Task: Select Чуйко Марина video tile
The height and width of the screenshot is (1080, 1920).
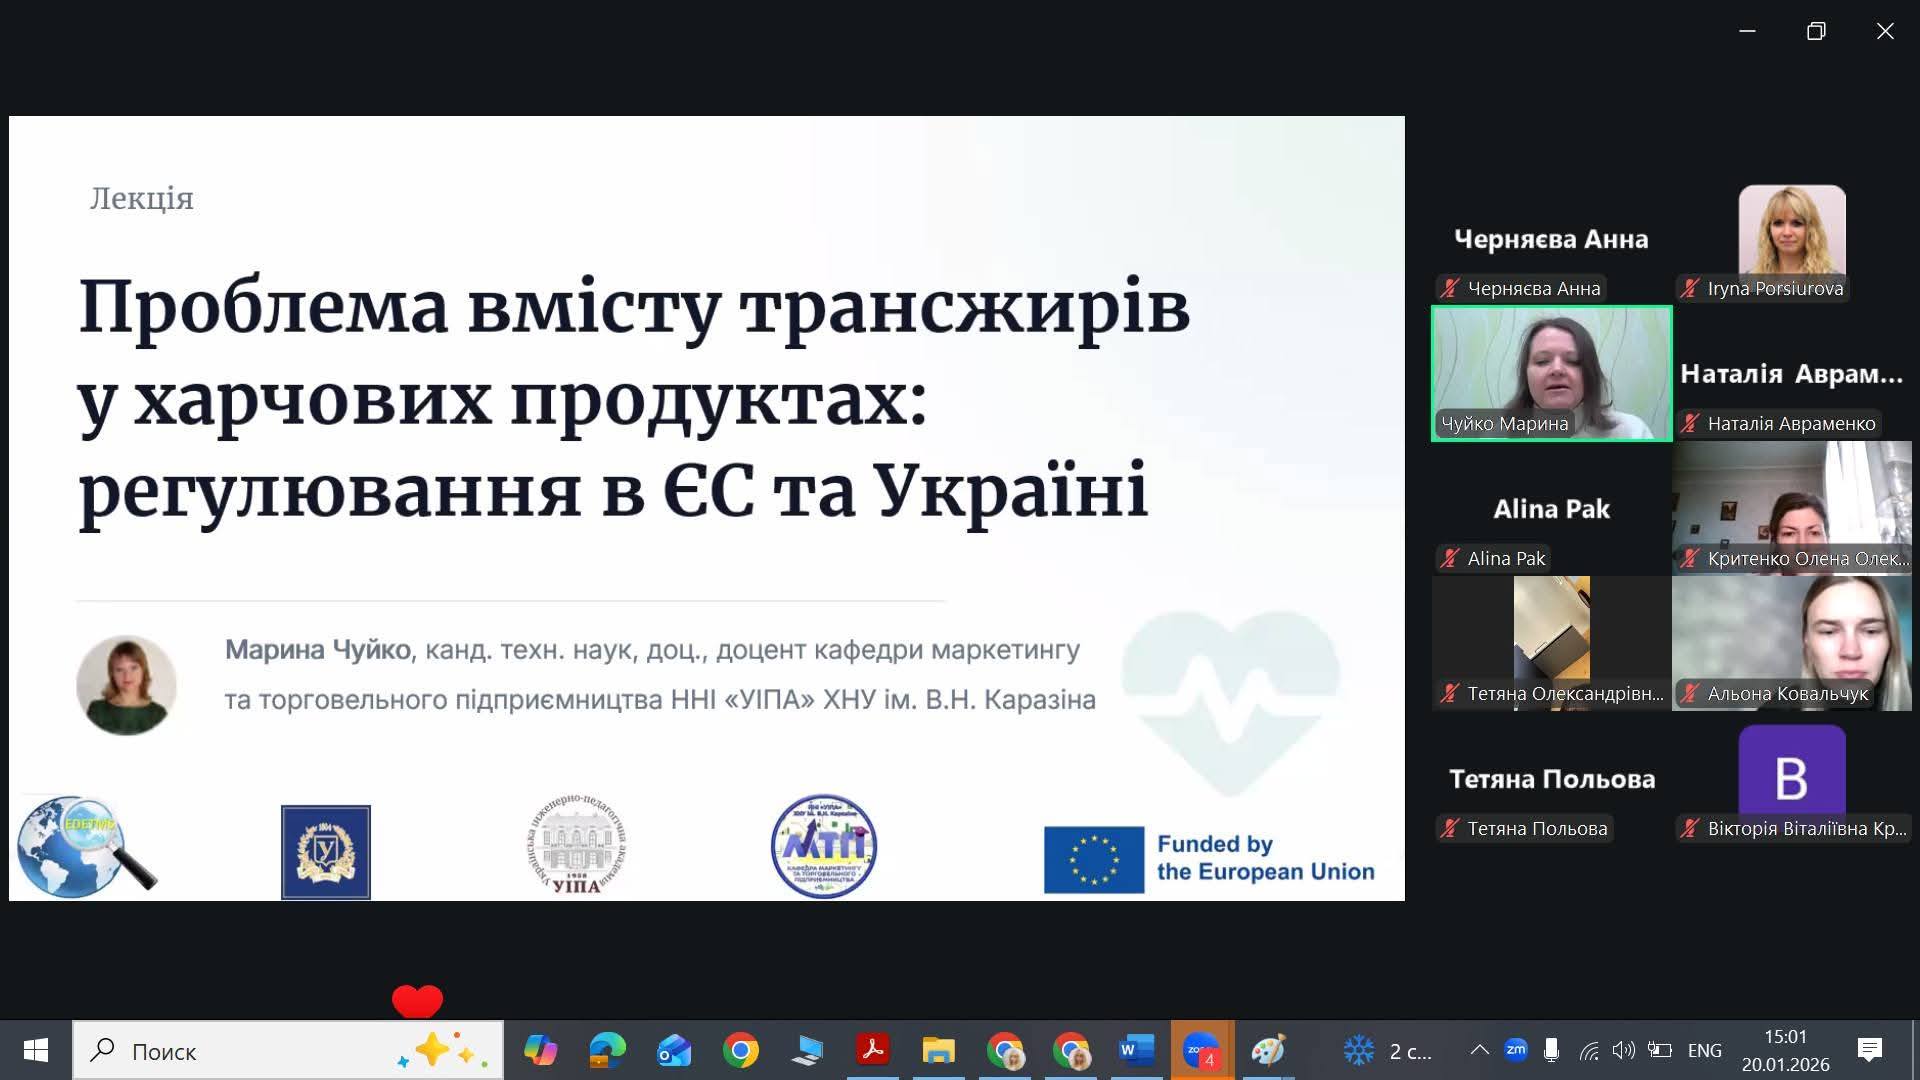Action: coord(1551,373)
